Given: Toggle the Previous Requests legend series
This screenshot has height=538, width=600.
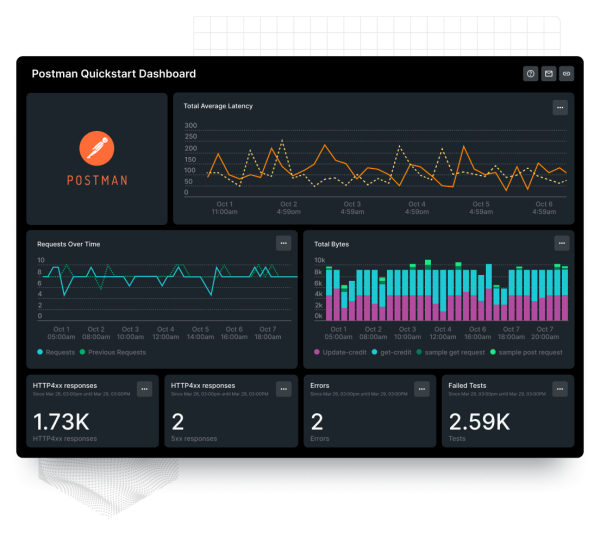Looking at the screenshot, I should click(113, 352).
